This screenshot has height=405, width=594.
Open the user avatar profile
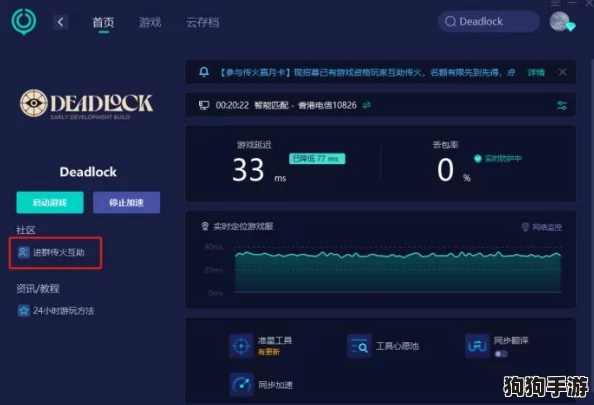point(560,21)
